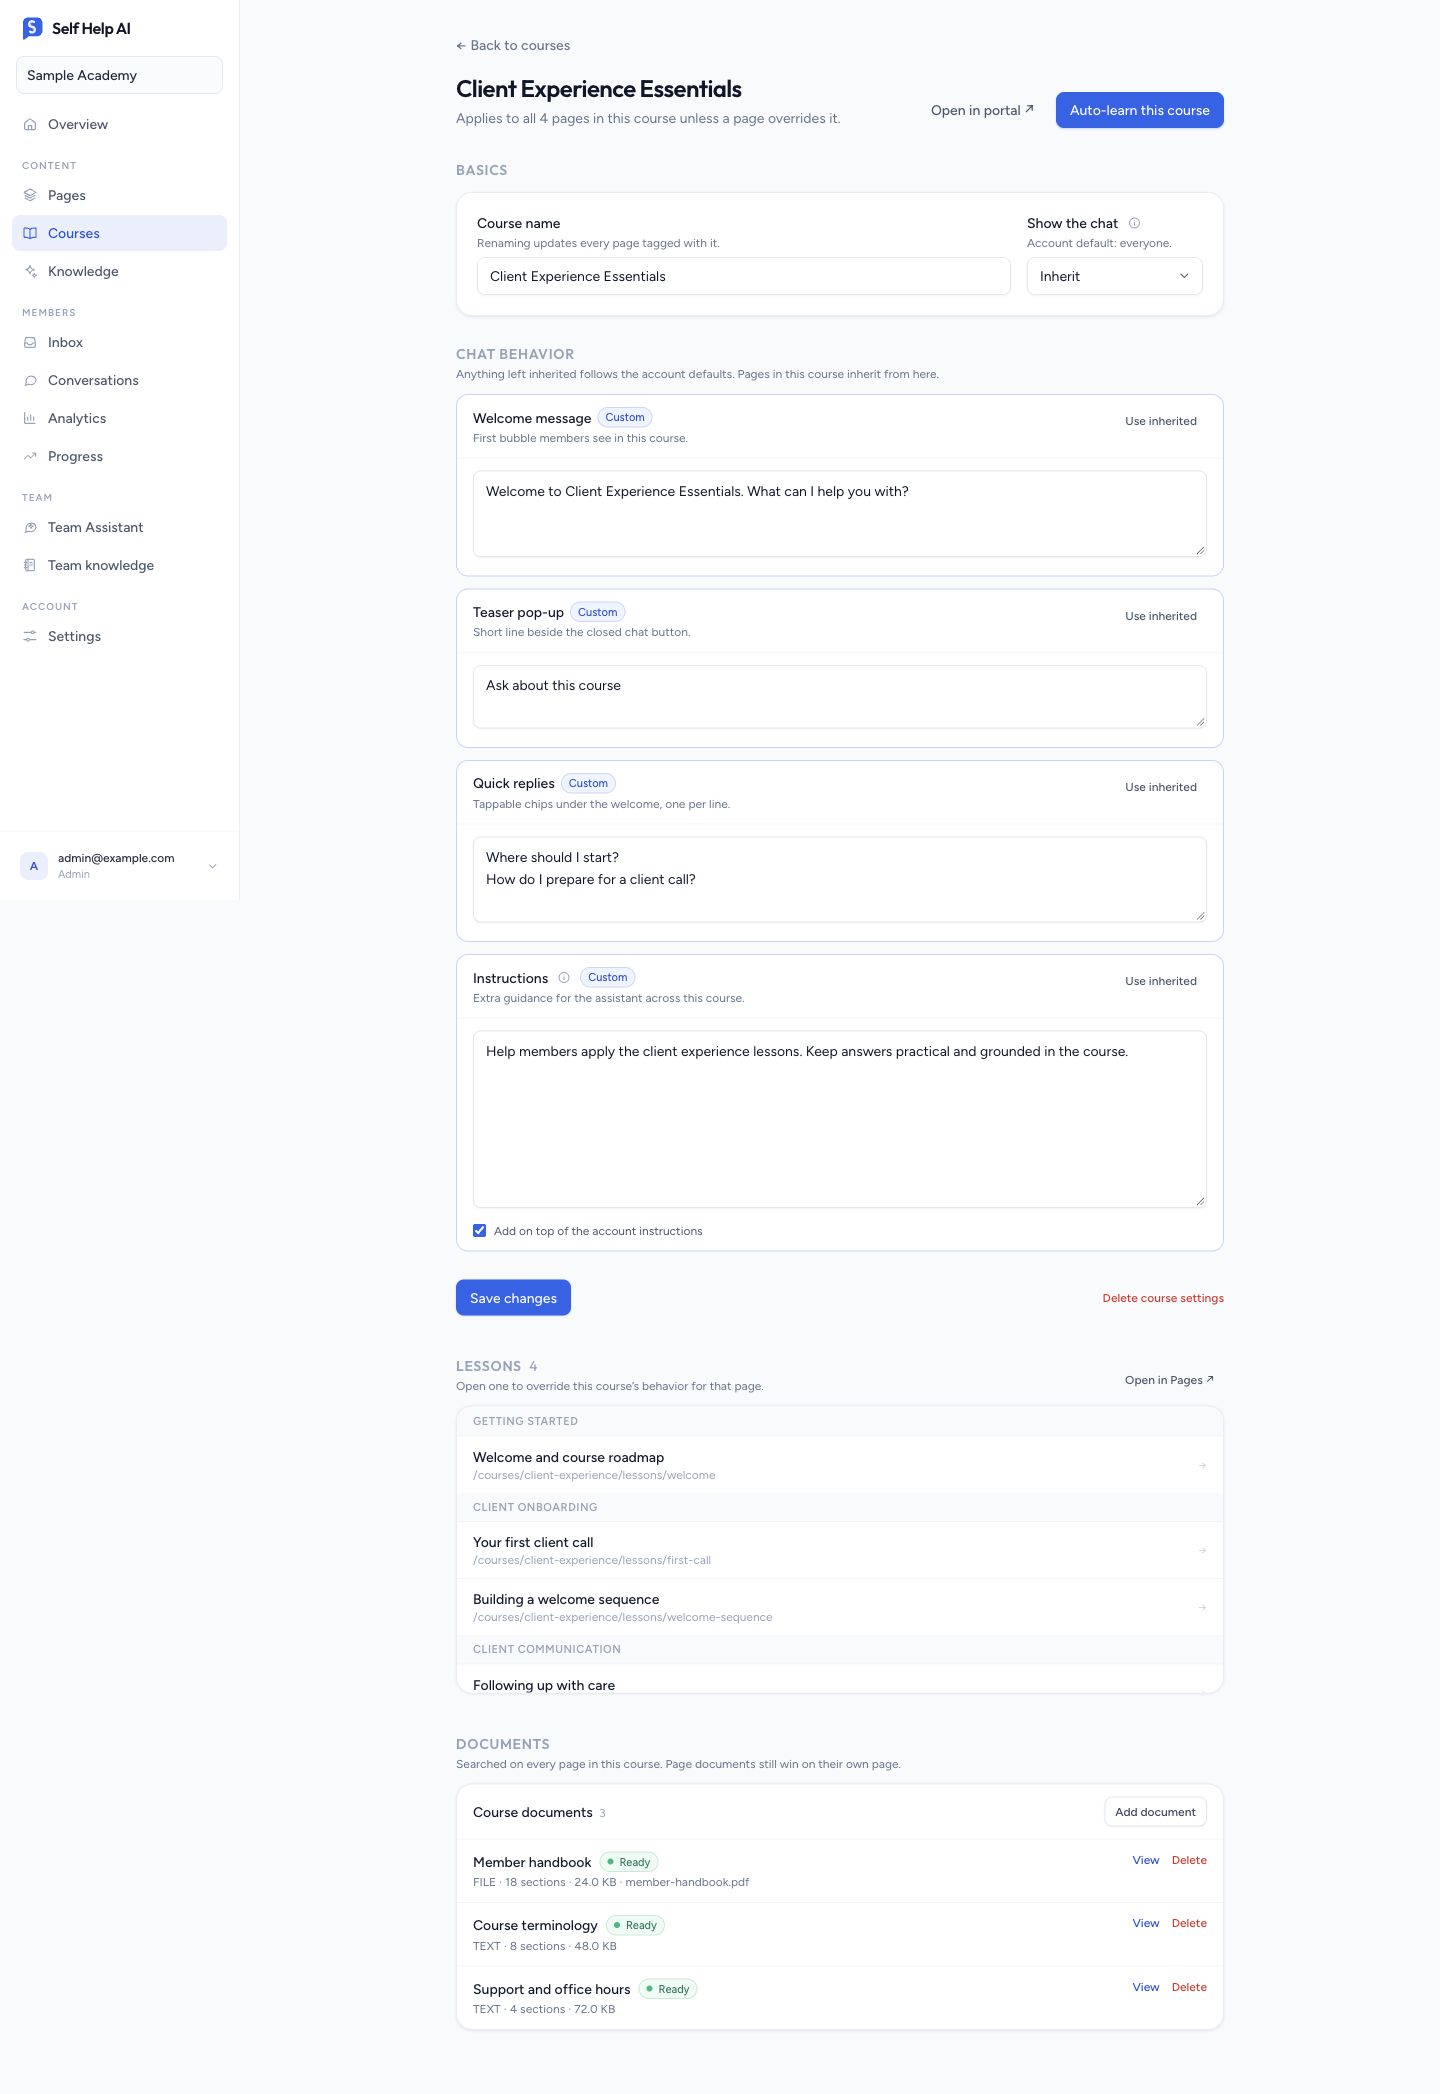The height and width of the screenshot is (2094, 1440).
Task: Open in portal link
Action: (x=982, y=111)
